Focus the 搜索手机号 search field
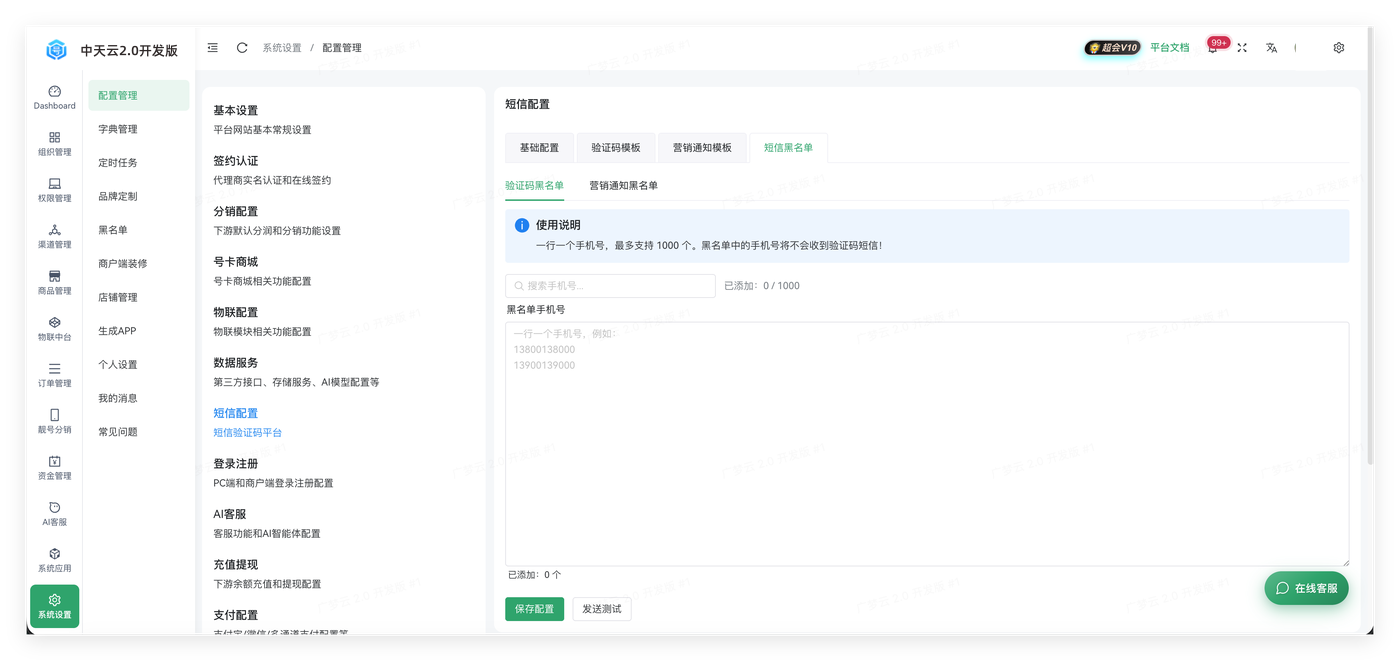The height and width of the screenshot is (661, 1400). [610, 286]
